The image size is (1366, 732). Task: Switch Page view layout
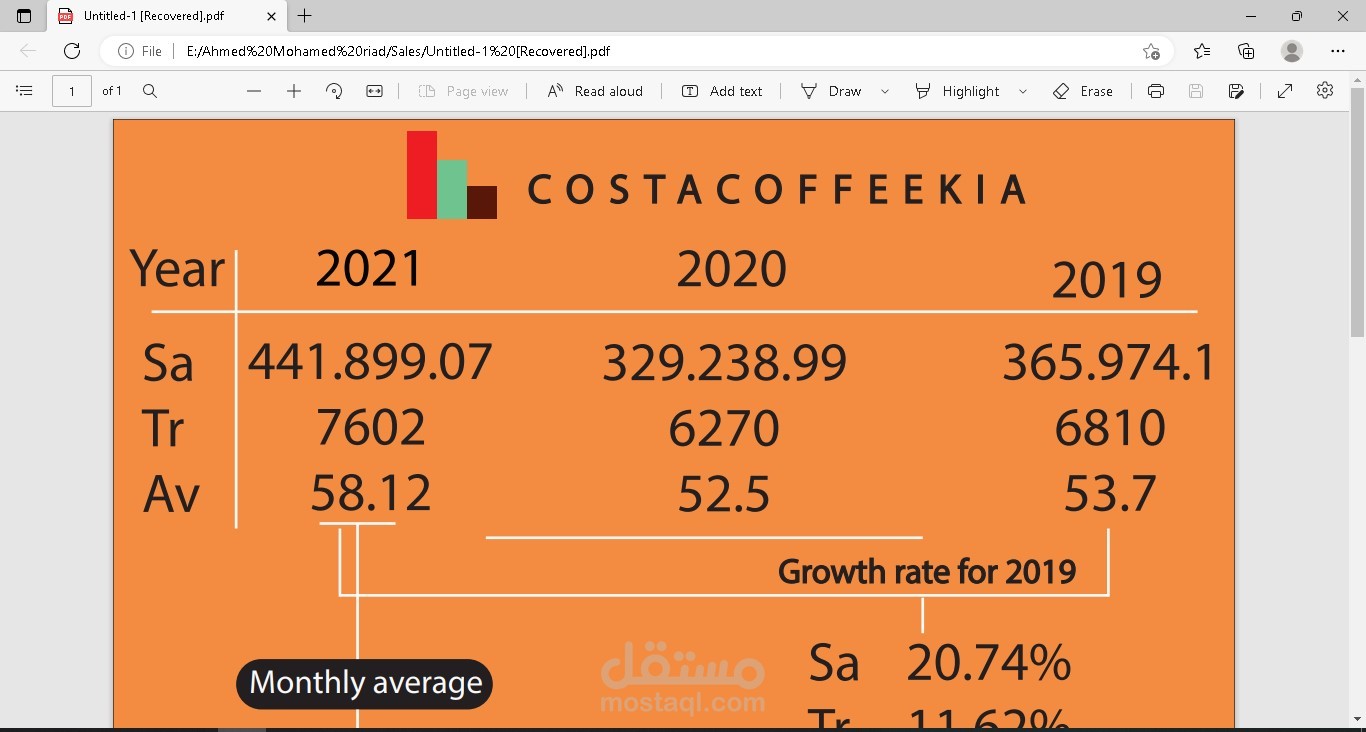click(x=463, y=91)
